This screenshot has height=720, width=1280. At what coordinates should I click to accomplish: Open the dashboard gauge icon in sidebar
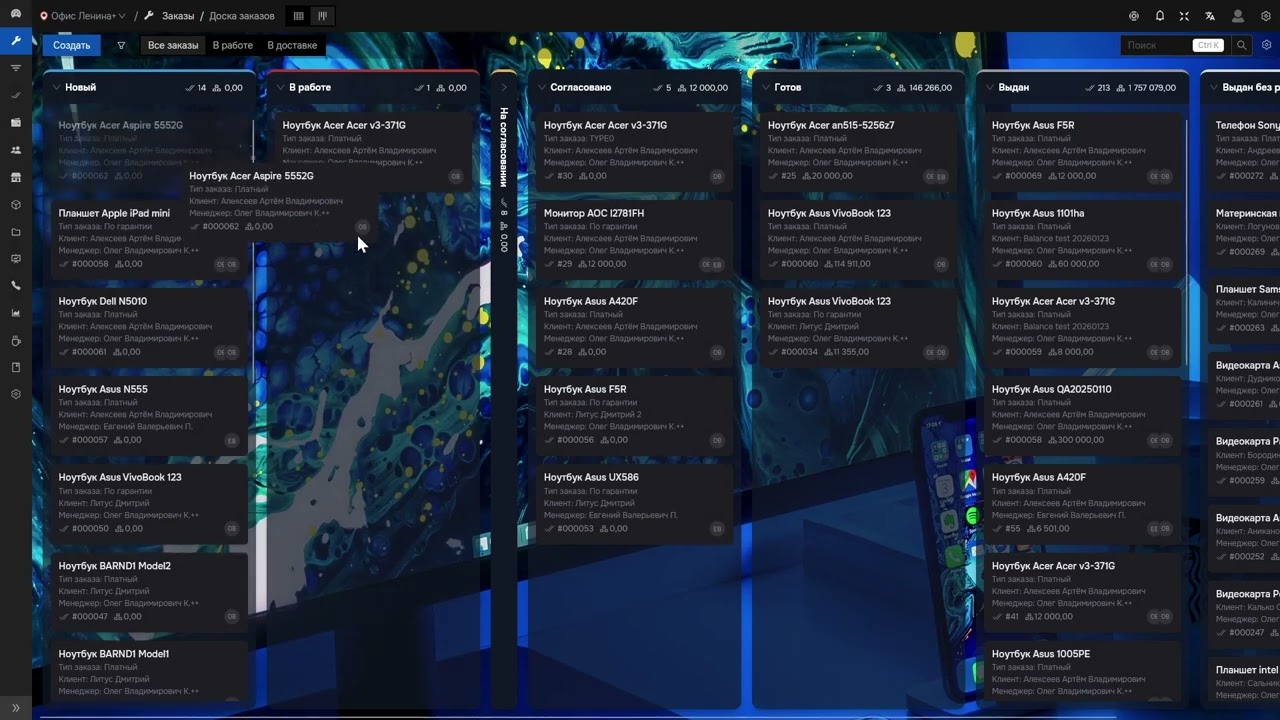tap(15, 14)
